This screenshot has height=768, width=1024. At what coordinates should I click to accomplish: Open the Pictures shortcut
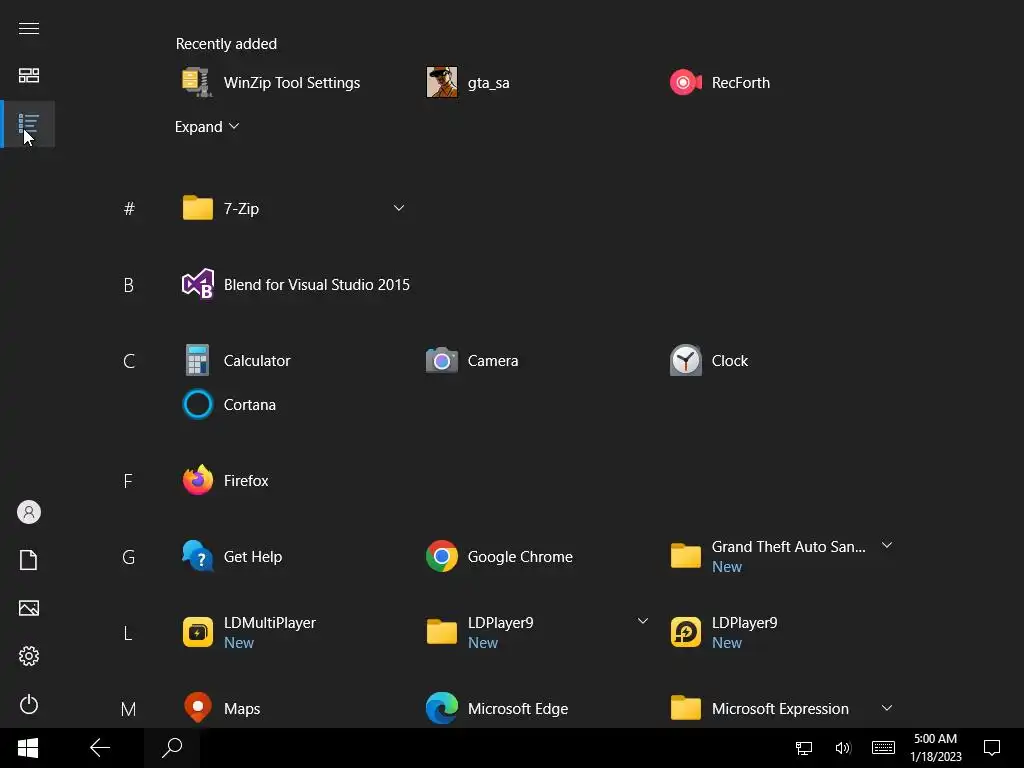[29, 608]
